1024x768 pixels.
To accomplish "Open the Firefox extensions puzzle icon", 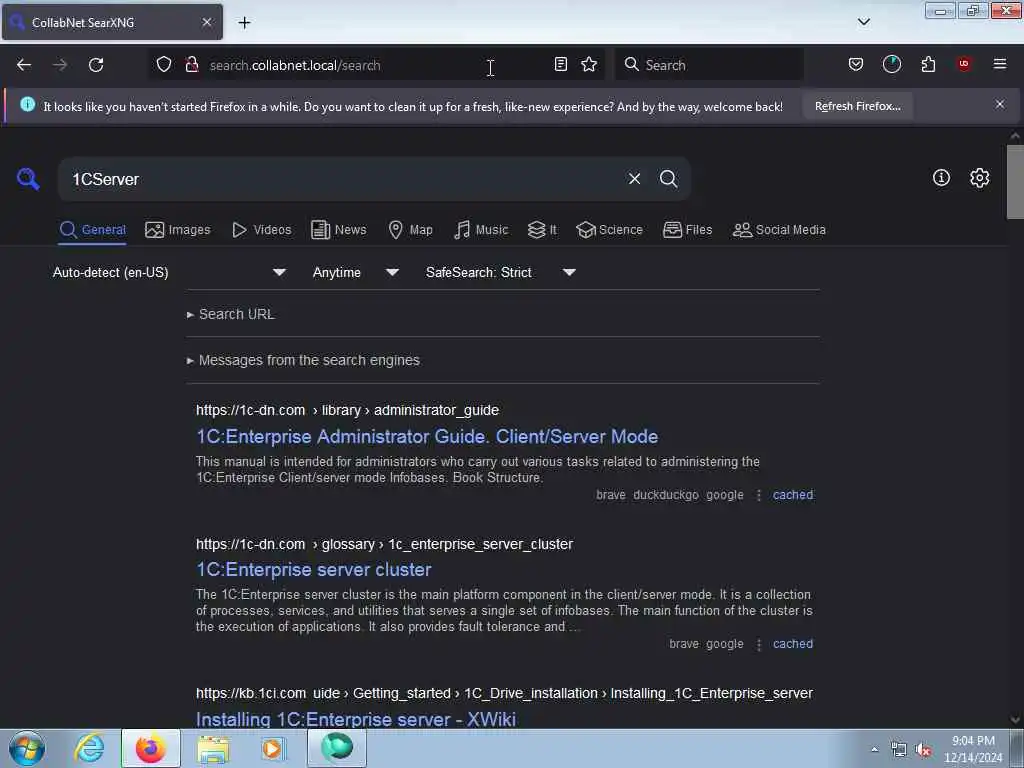I will (x=928, y=64).
